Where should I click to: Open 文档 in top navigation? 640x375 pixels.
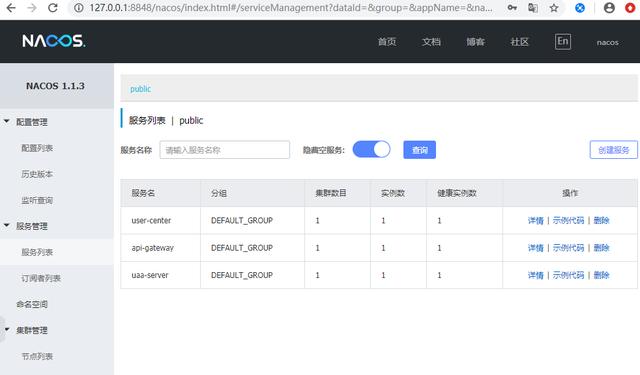click(431, 42)
